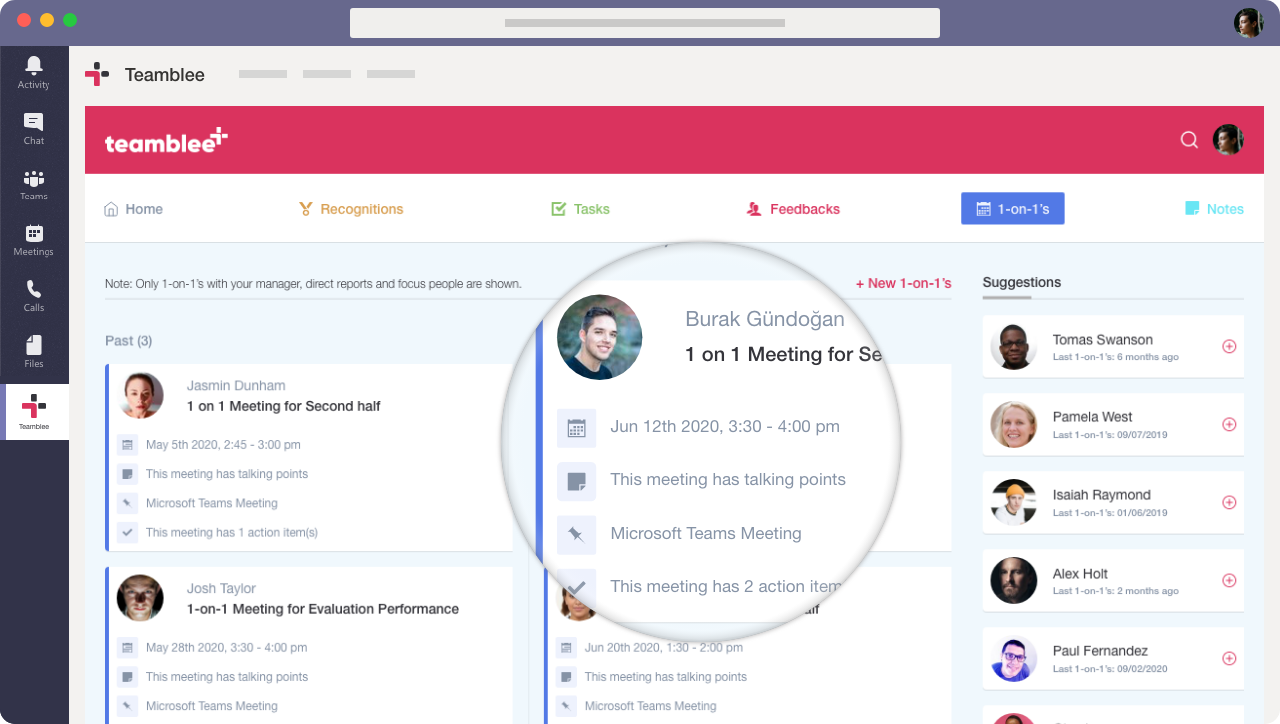This screenshot has height=724, width=1280.
Task: Open the Home tab
Action: tap(133, 209)
